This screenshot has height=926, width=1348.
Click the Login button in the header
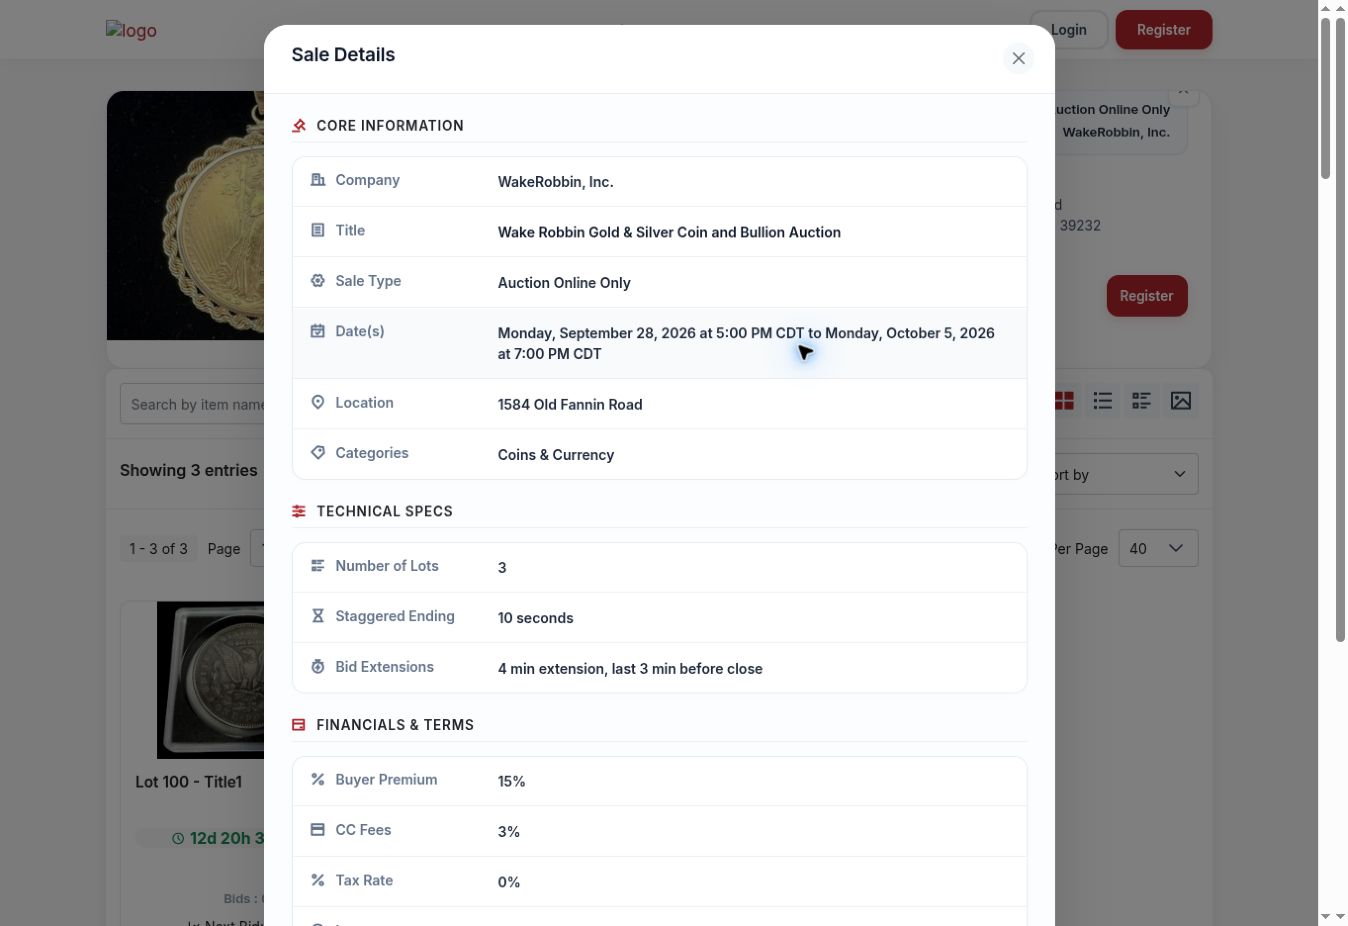coord(1069,30)
